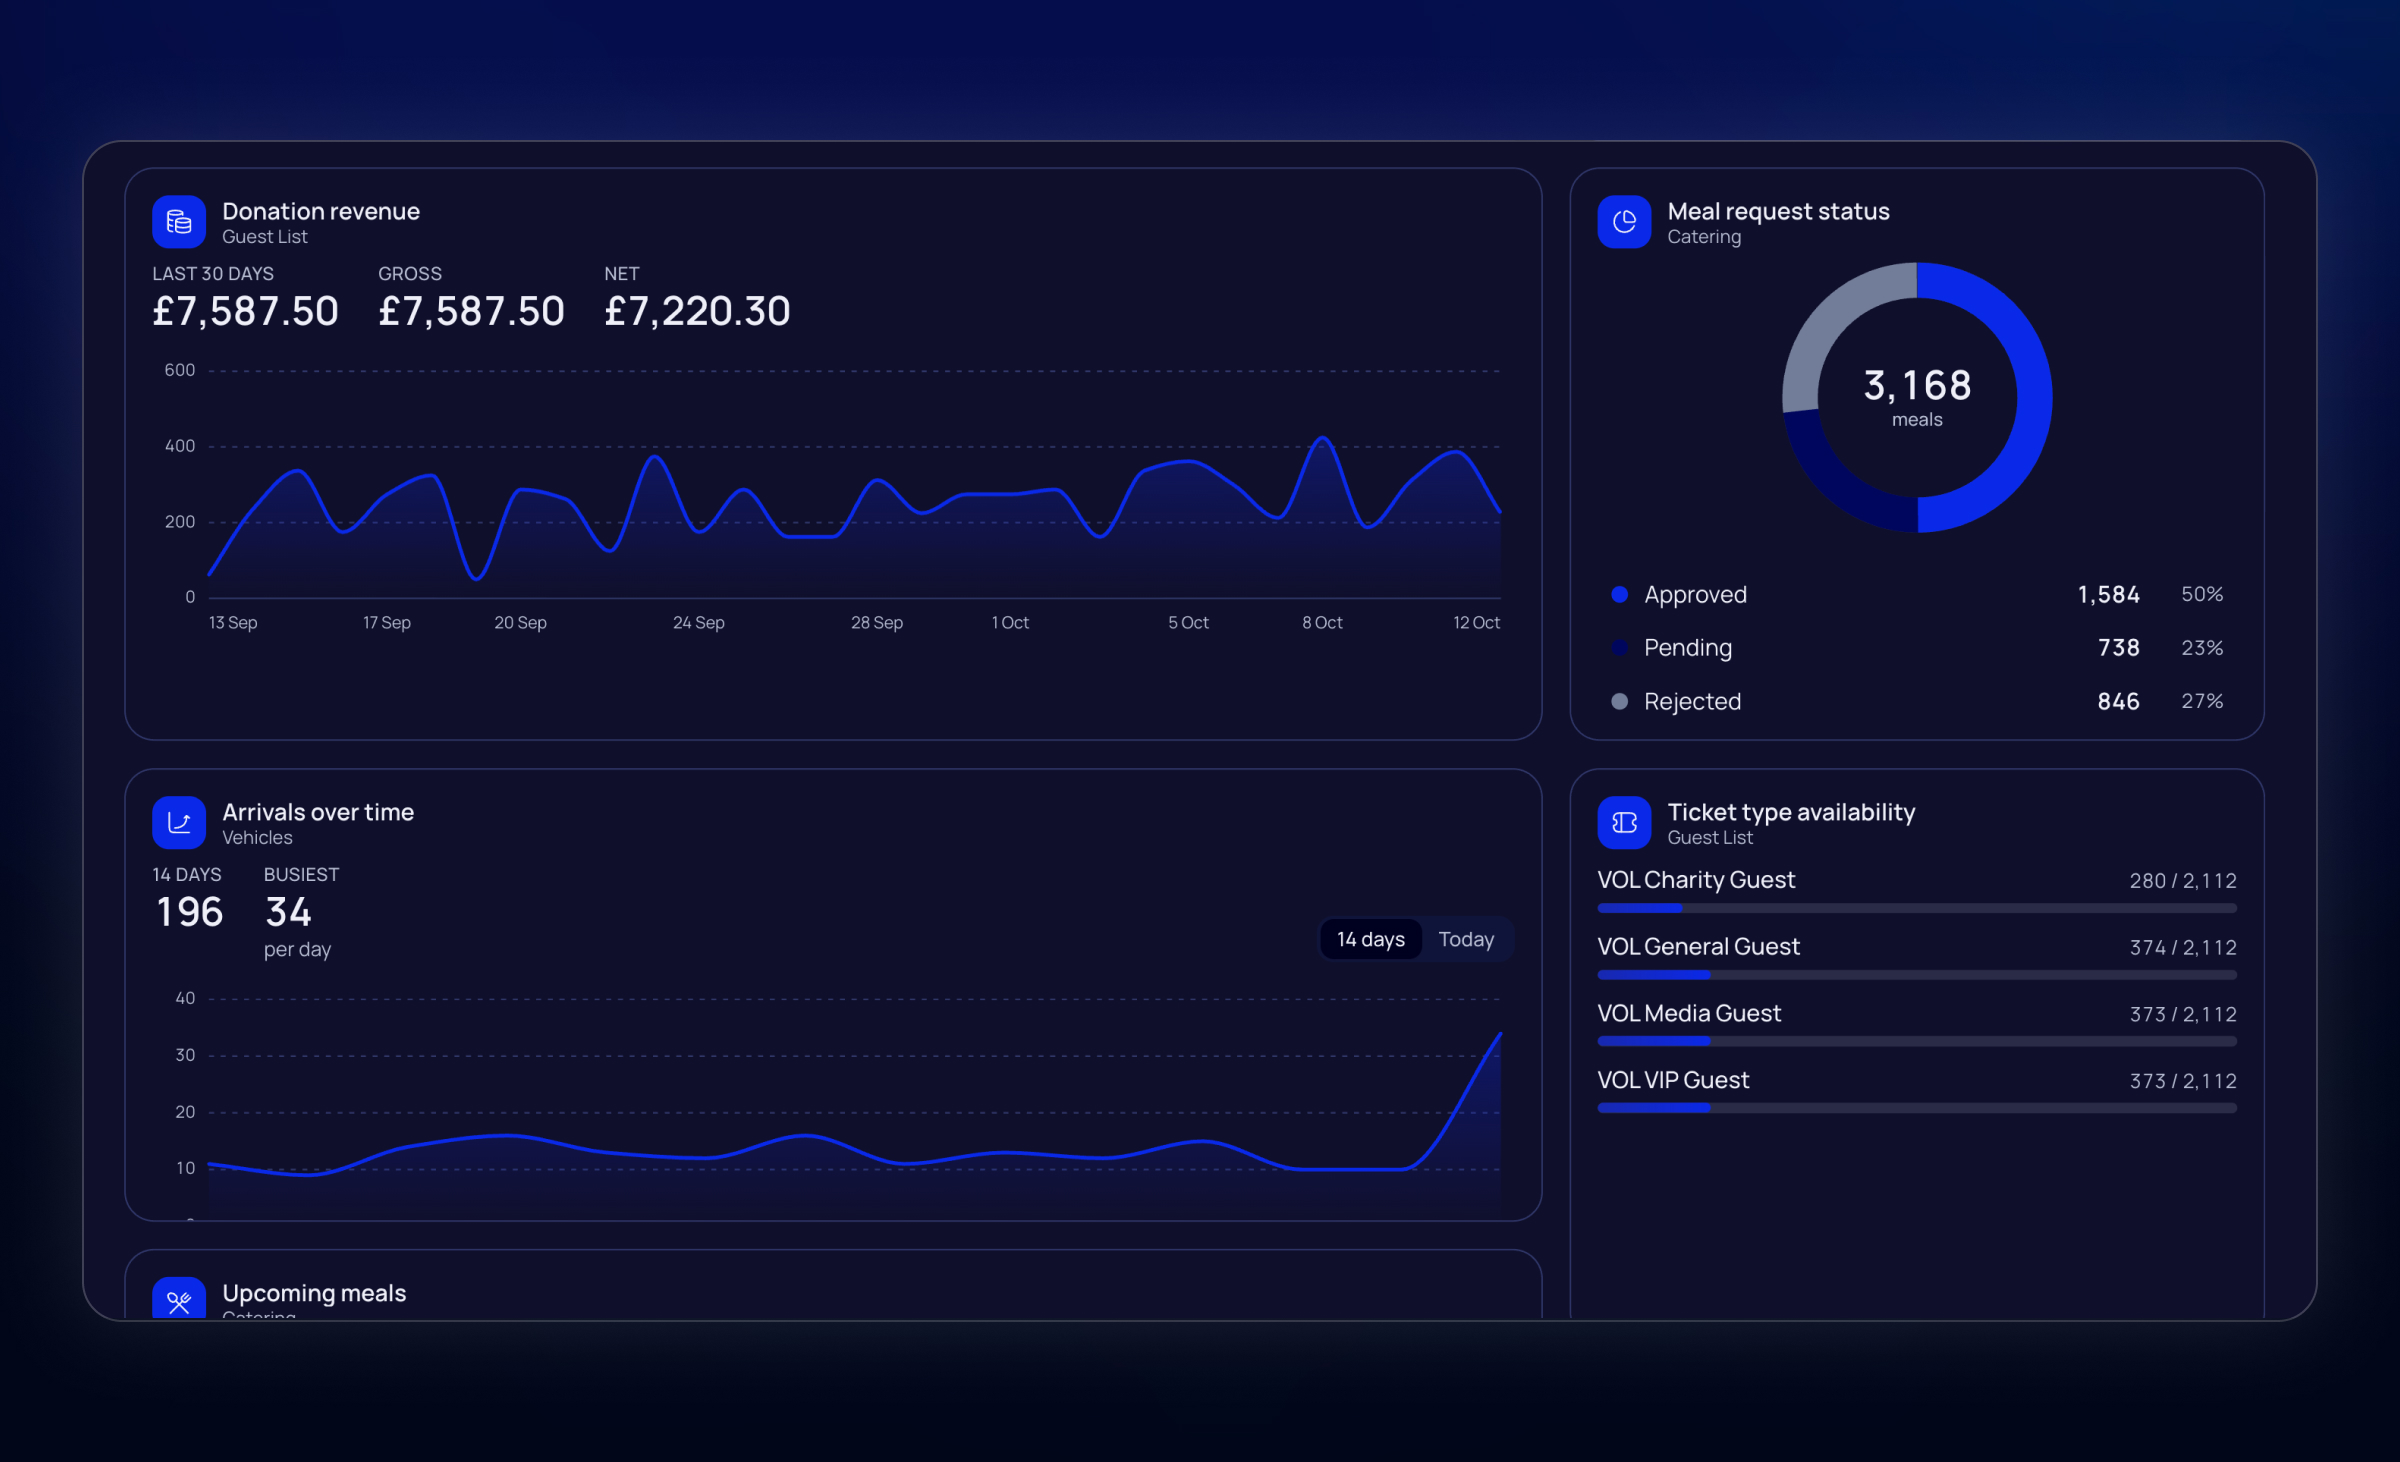
Task: Click the 3,168 meals donut center
Action: pyautogui.click(x=1917, y=397)
